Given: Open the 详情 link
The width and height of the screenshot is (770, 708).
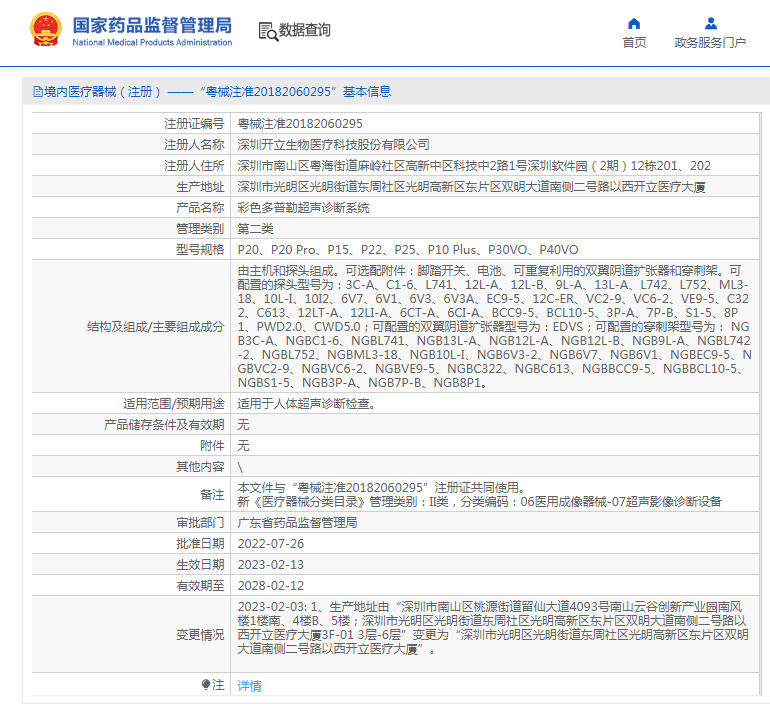Looking at the screenshot, I should (249, 685).
